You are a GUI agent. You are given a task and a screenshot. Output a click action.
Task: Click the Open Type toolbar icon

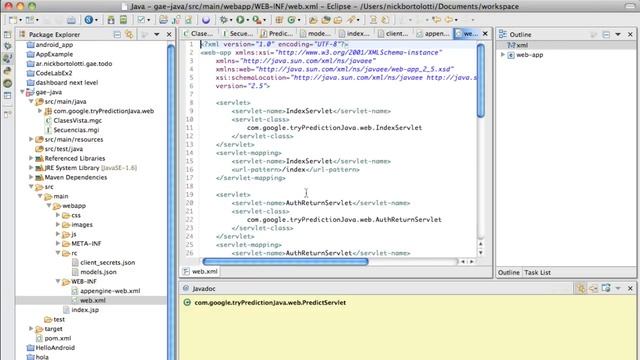(x=313, y=20)
